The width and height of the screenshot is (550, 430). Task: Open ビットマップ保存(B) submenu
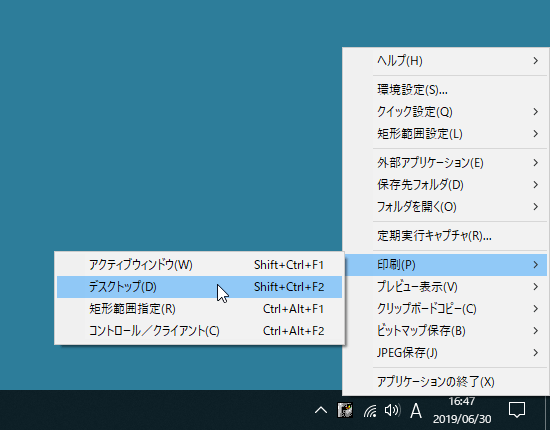445,331
